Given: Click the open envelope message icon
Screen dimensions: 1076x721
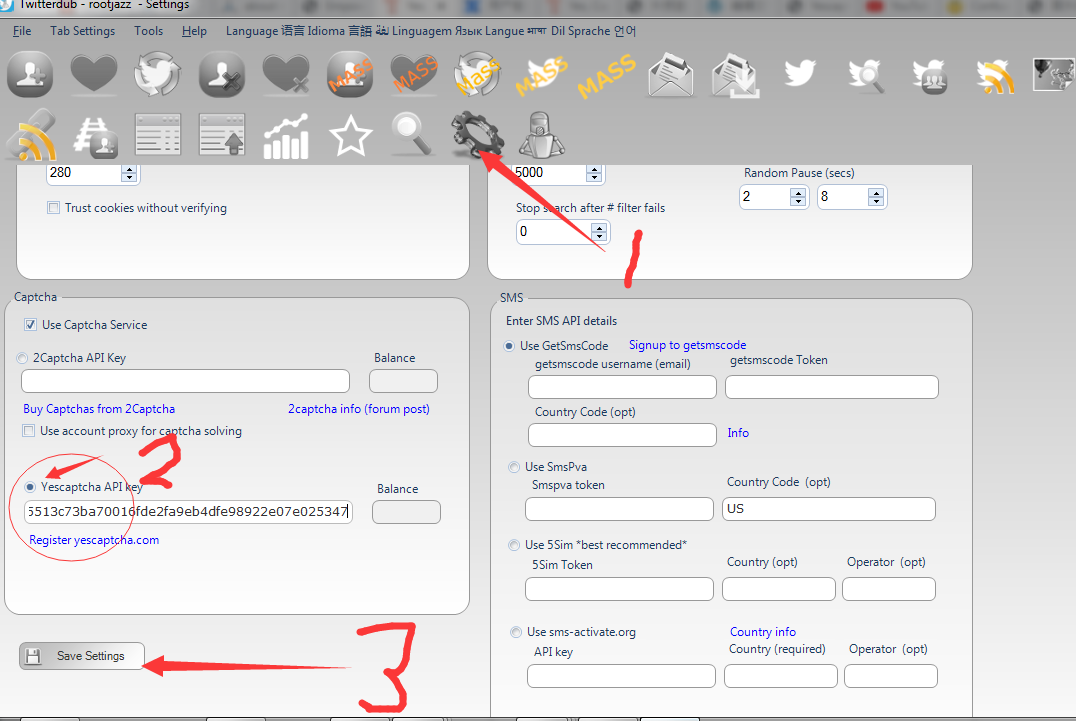Looking at the screenshot, I should 670,75.
